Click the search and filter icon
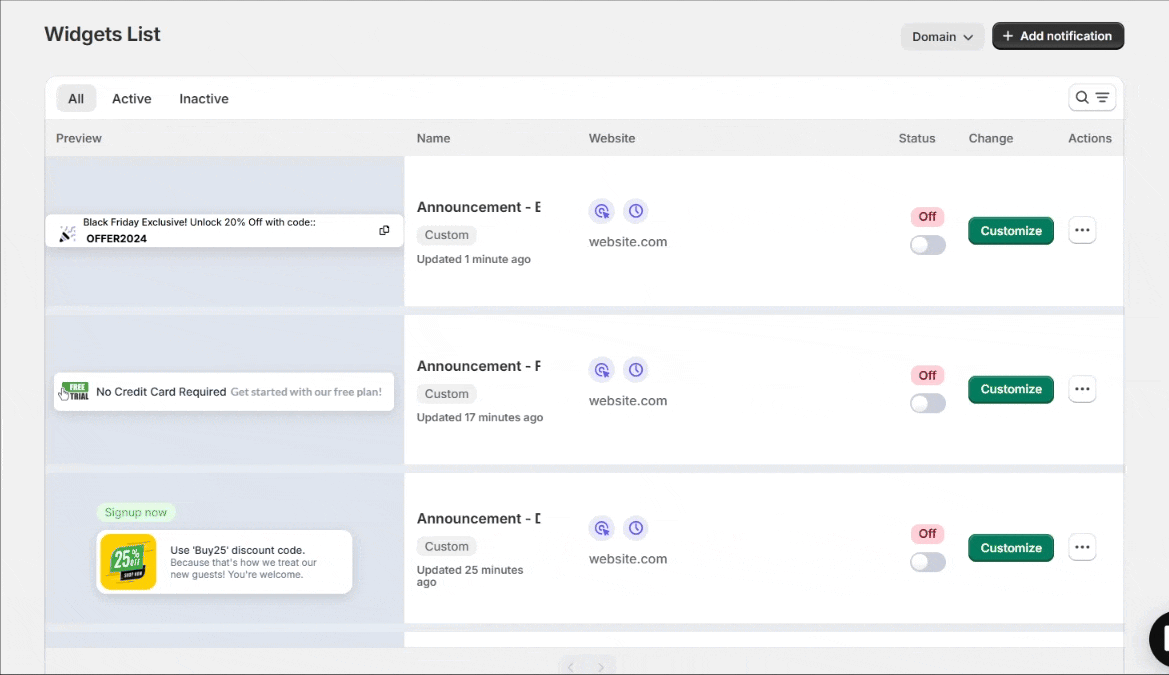 click(x=1092, y=98)
